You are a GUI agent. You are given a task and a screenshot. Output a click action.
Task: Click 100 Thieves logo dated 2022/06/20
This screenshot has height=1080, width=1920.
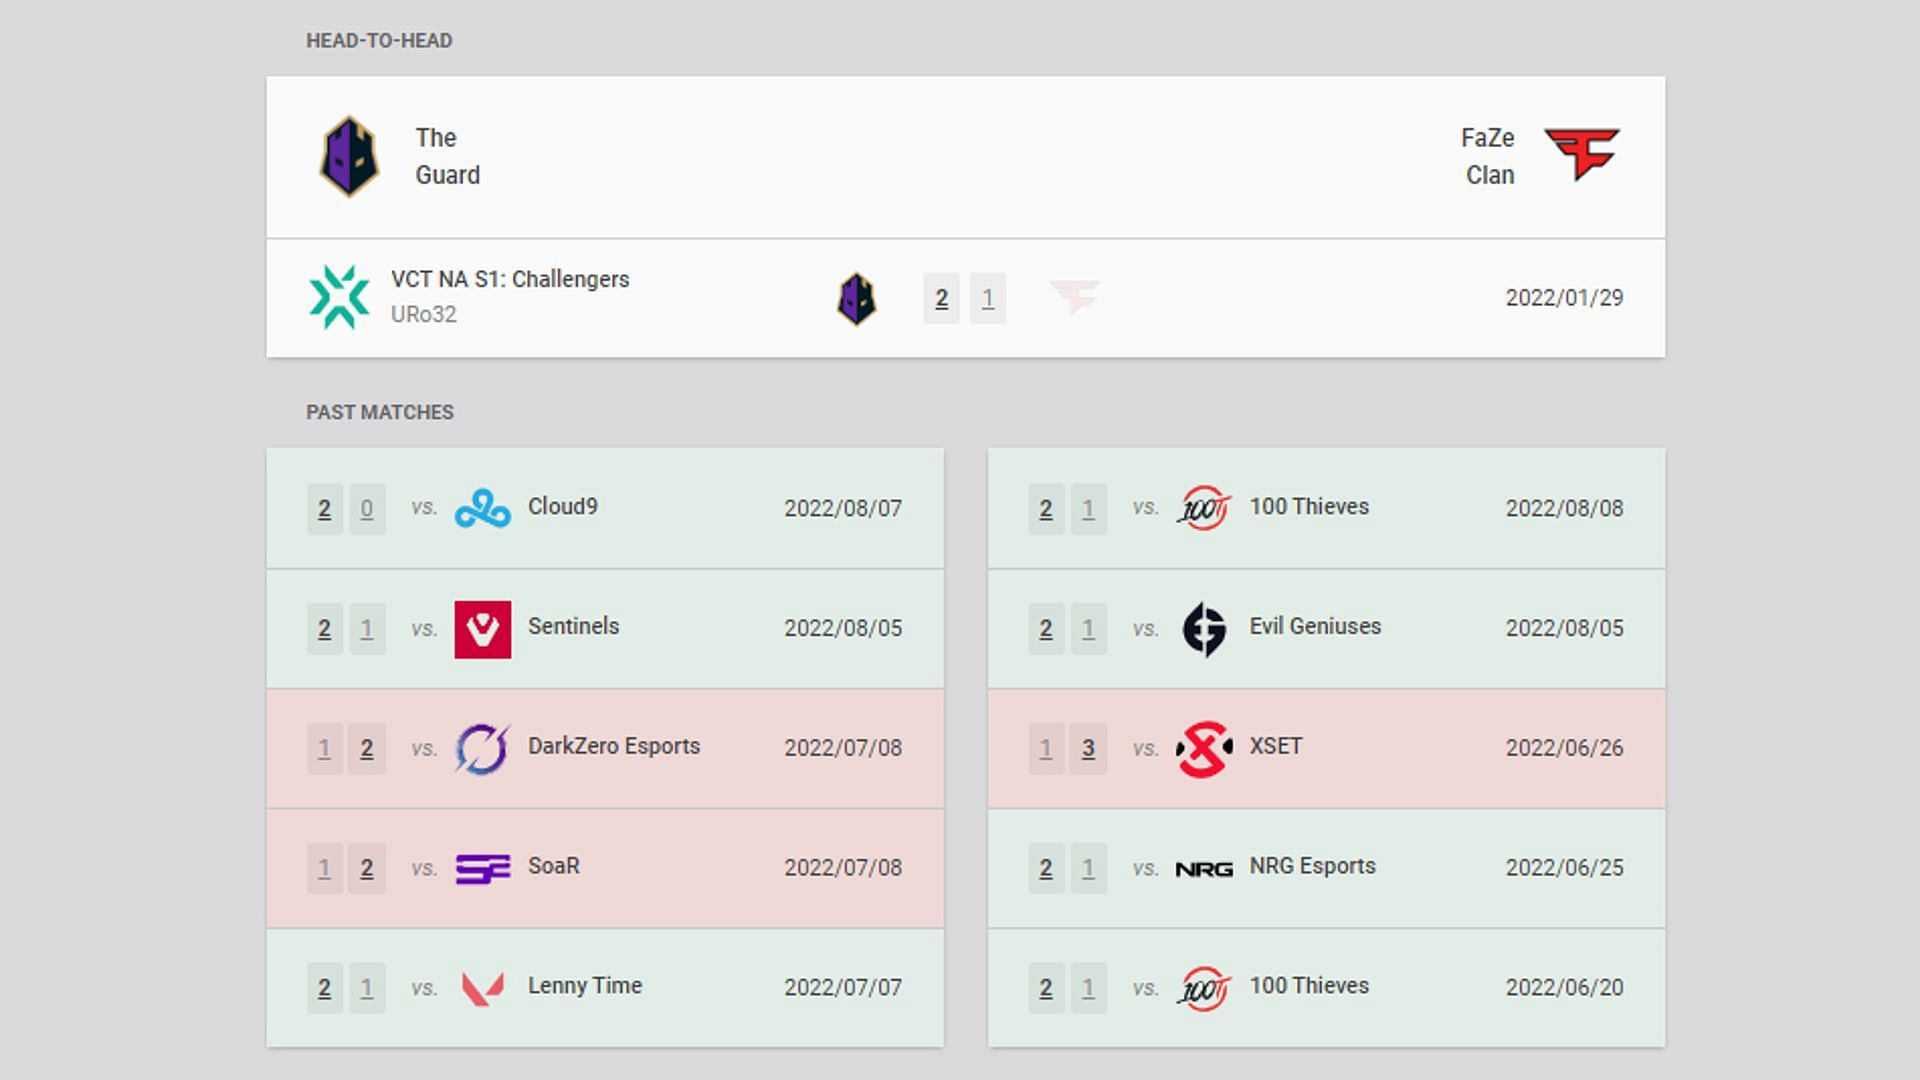pyautogui.click(x=1204, y=988)
